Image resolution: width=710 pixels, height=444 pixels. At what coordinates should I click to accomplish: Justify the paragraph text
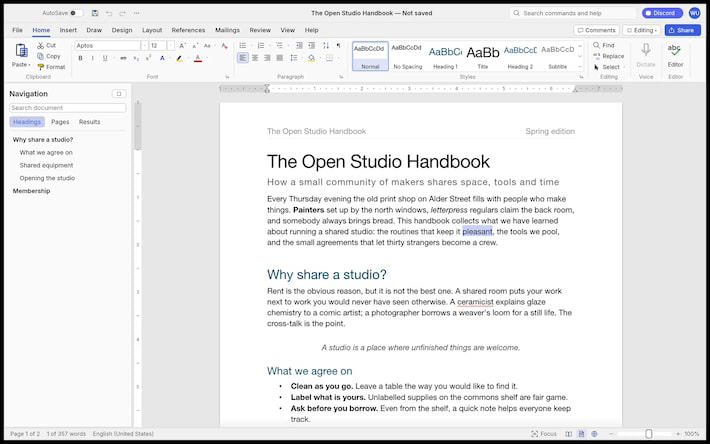pos(279,58)
